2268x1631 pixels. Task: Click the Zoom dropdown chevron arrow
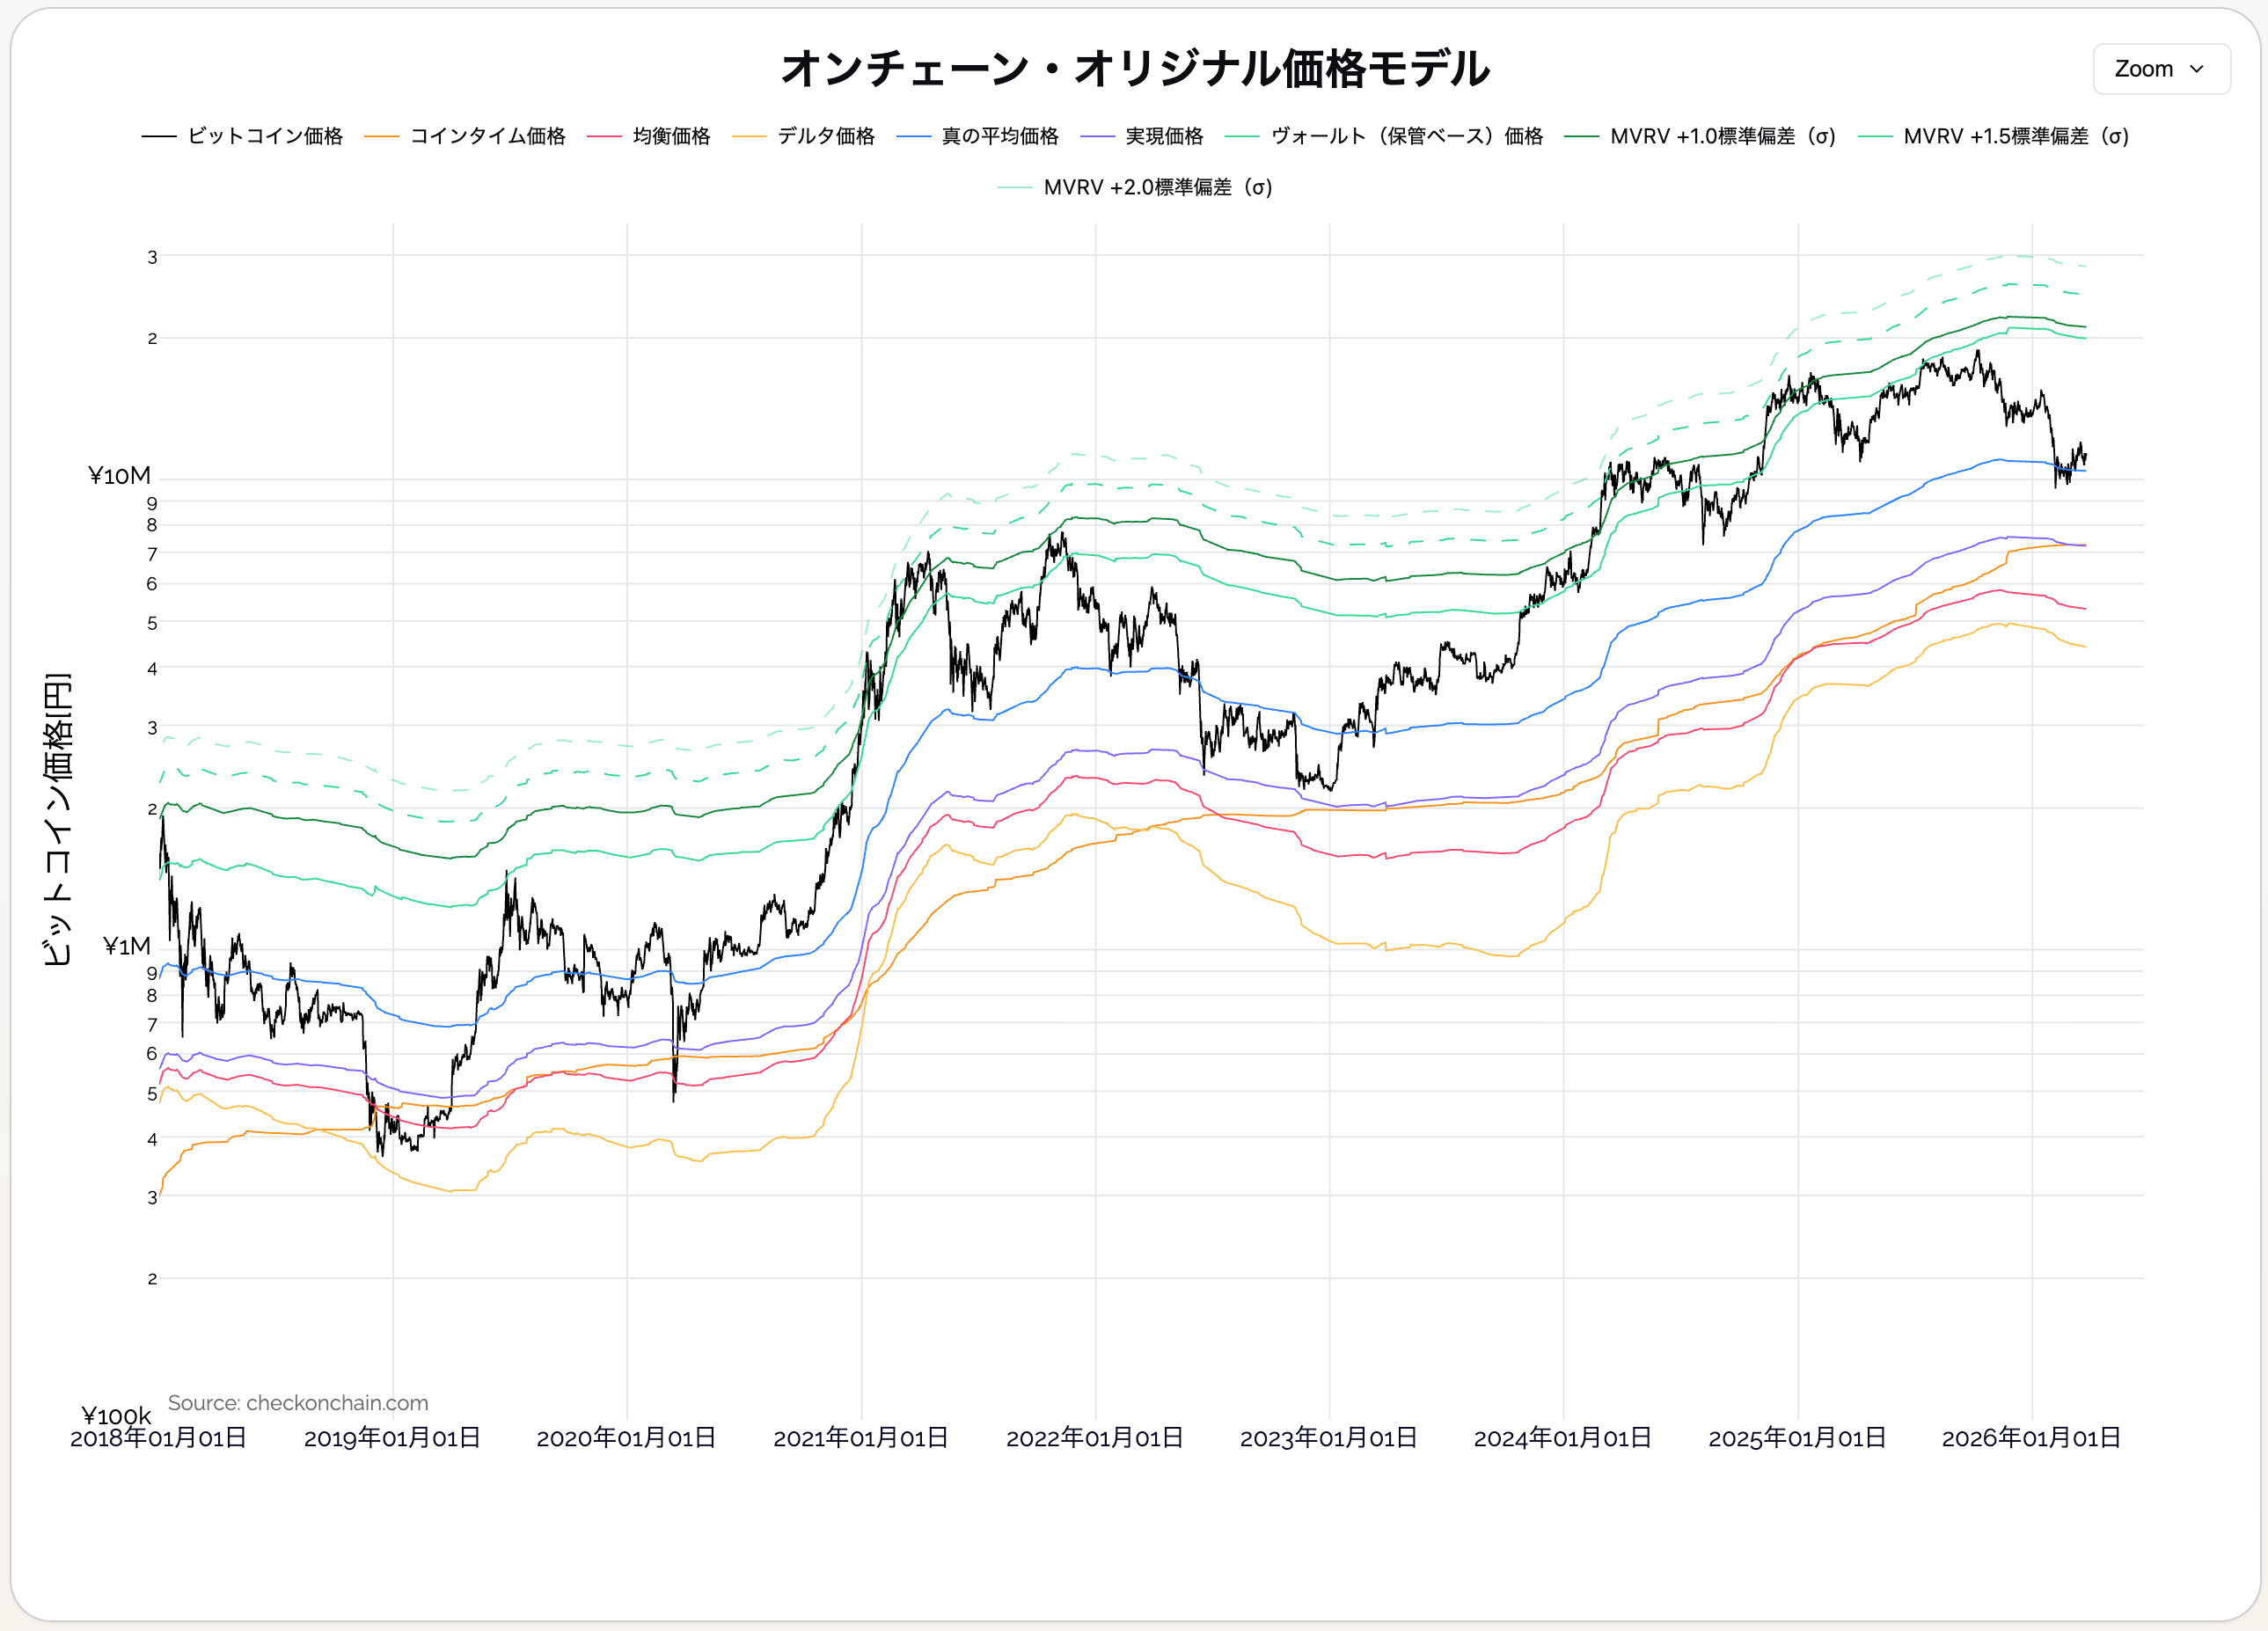[x=2197, y=69]
